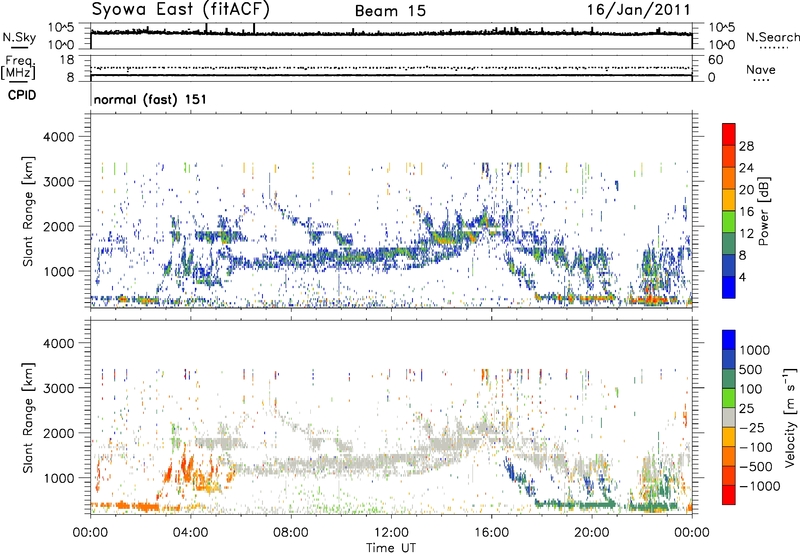Click the "−100" value on velocity colorbar
800x554 pixels.
[756, 447]
